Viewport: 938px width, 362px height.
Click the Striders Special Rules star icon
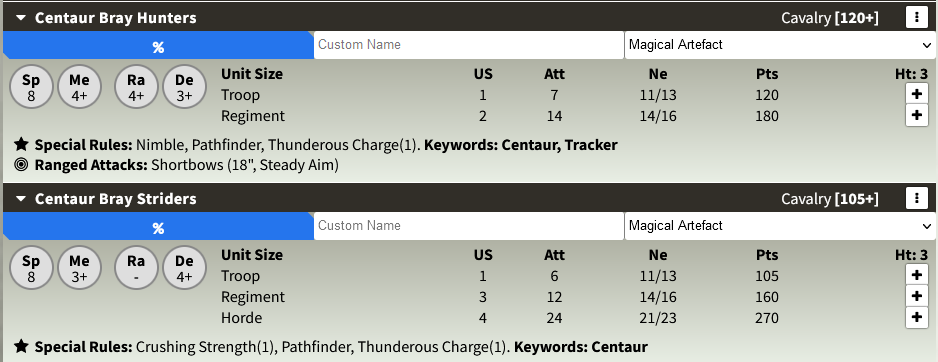click(22, 346)
